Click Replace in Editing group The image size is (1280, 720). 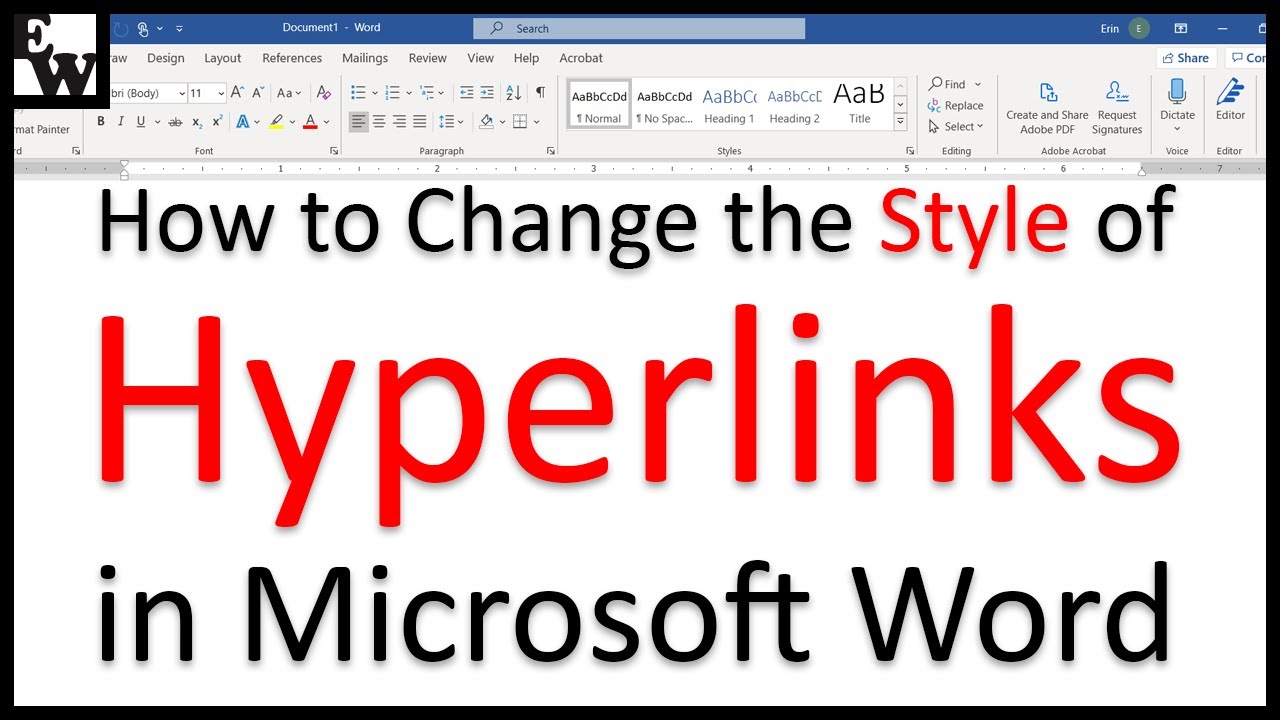956,105
